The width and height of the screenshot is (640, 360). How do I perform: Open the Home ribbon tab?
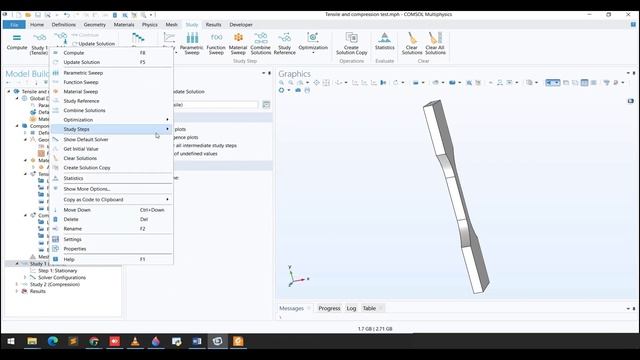(37, 24)
